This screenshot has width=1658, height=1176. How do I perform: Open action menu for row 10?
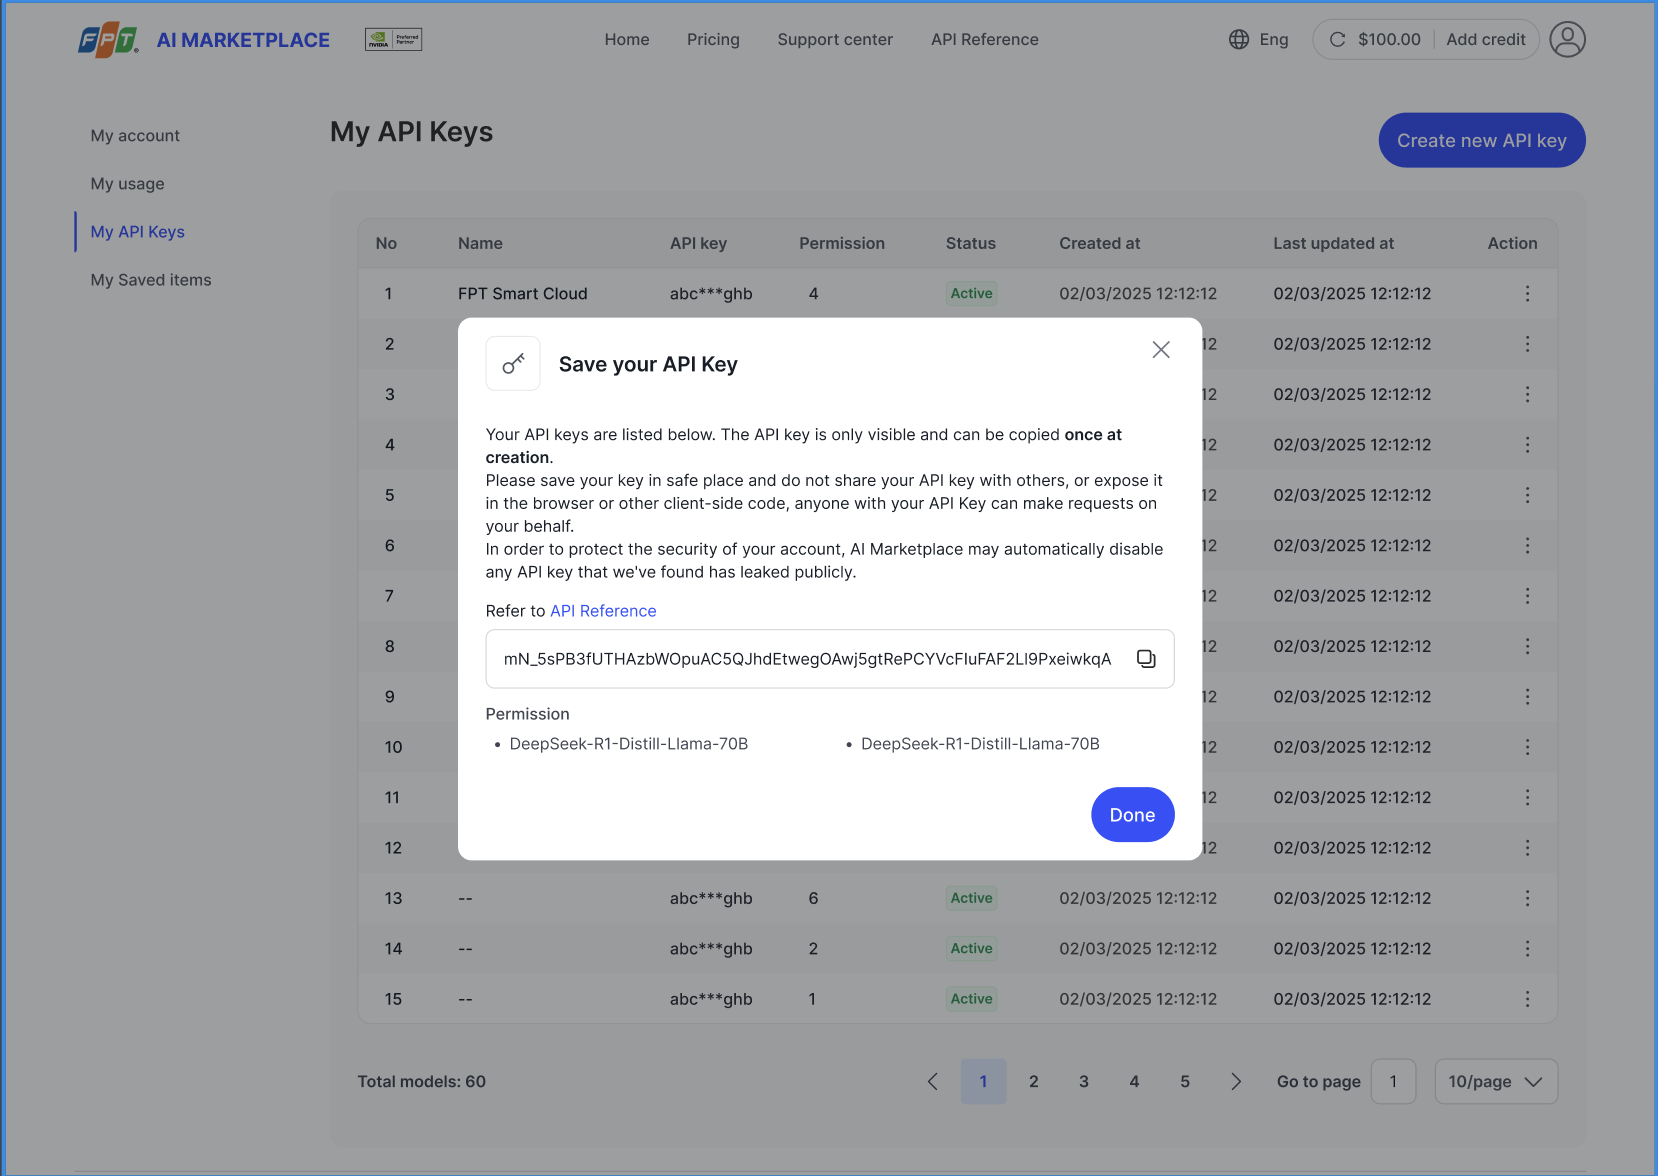click(x=1527, y=747)
